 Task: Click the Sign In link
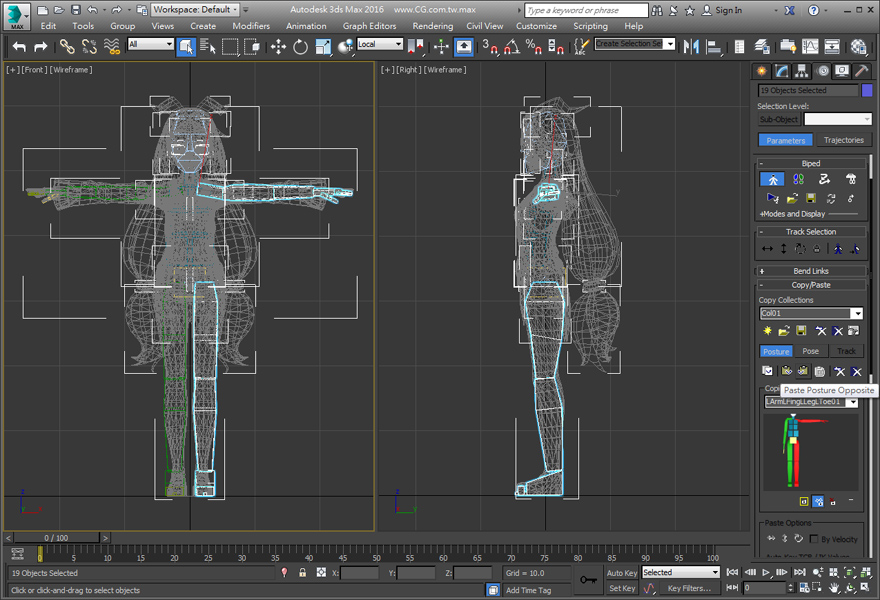(728, 10)
